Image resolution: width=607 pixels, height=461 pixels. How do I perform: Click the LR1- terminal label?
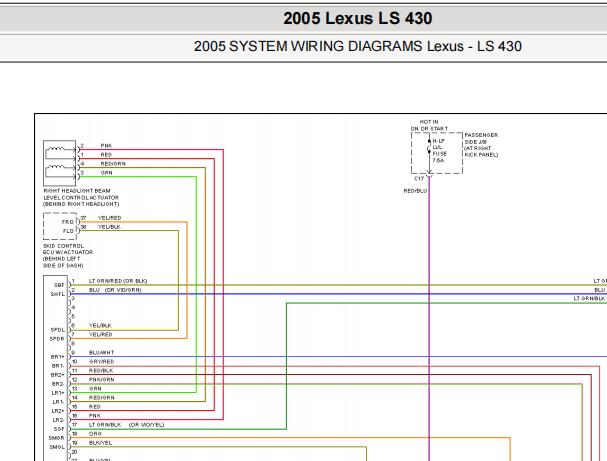pyautogui.click(x=58, y=402)
